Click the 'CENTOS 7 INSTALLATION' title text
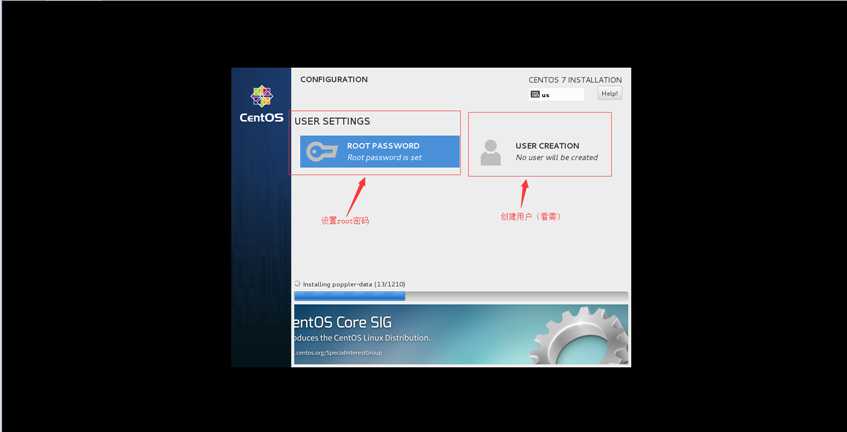 click(x=575, y=80)
